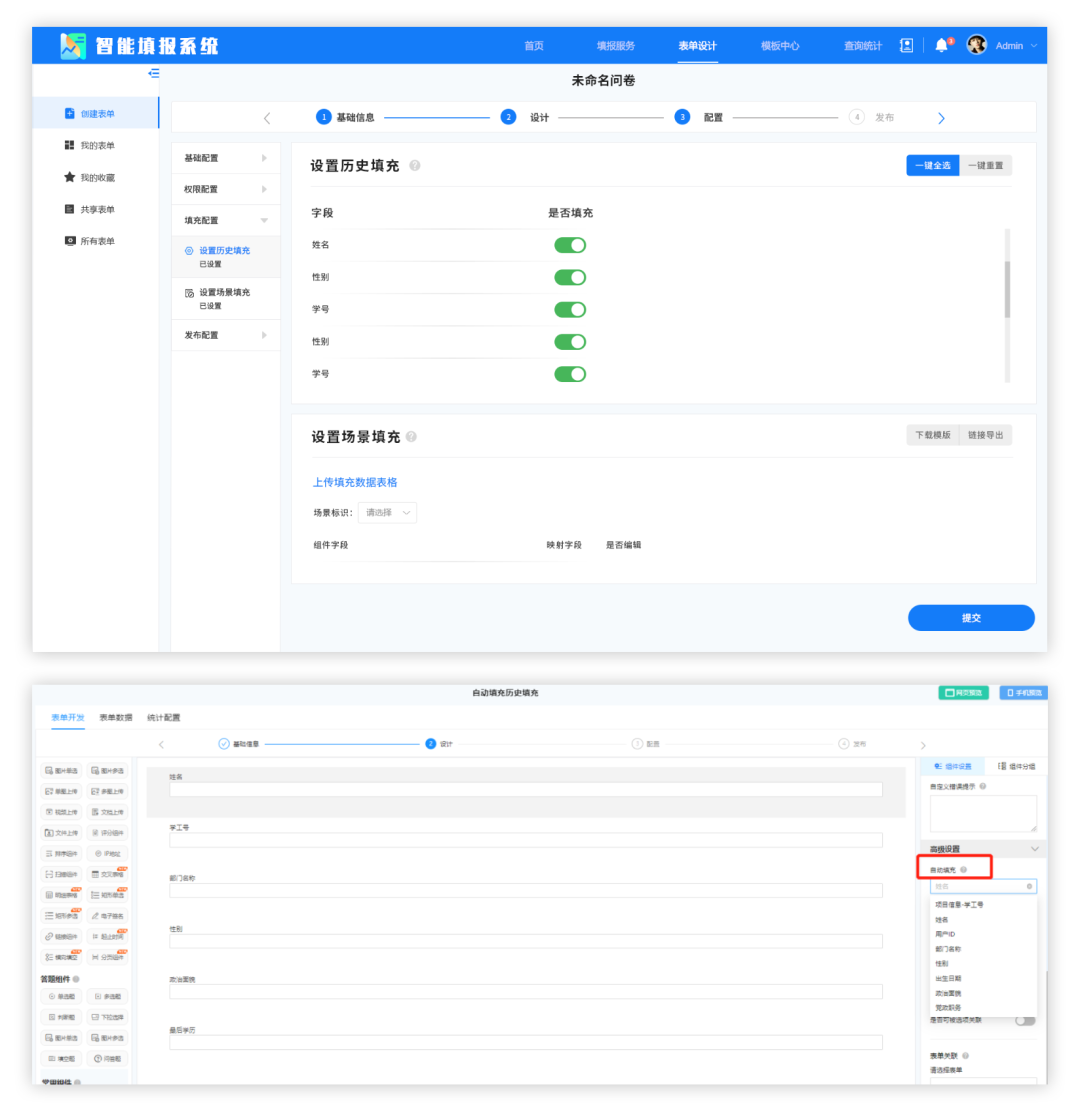Switch to the 组件分组 tab

coord(1016,766)
